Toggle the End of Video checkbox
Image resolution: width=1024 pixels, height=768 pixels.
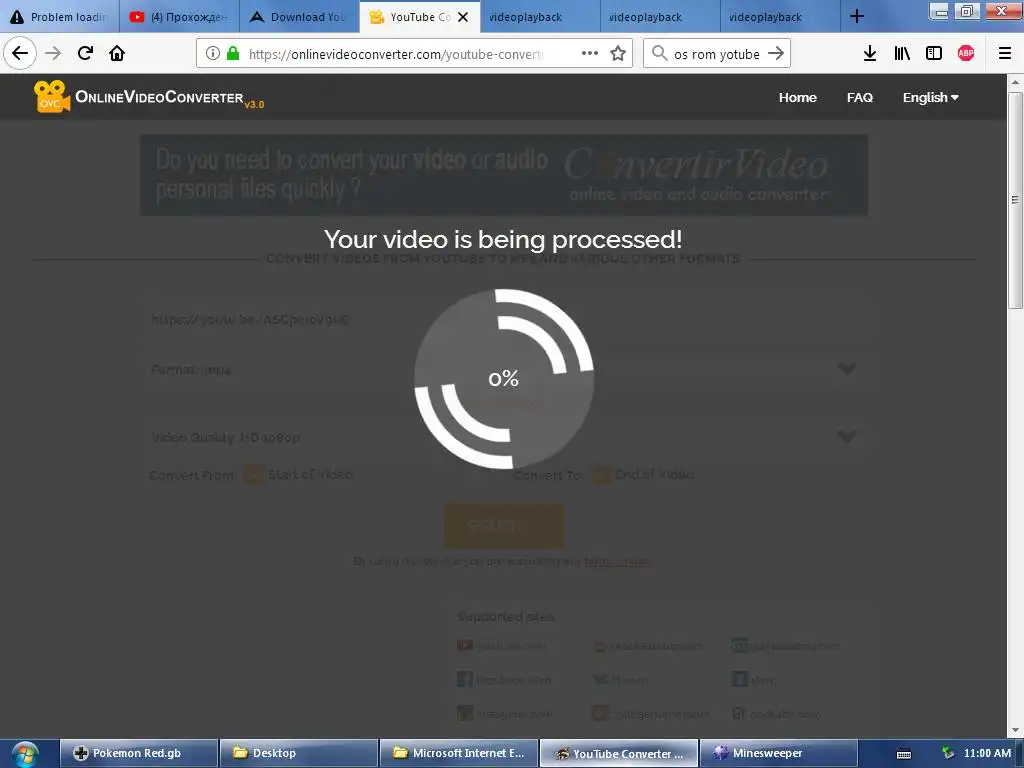tap(601, 475)
